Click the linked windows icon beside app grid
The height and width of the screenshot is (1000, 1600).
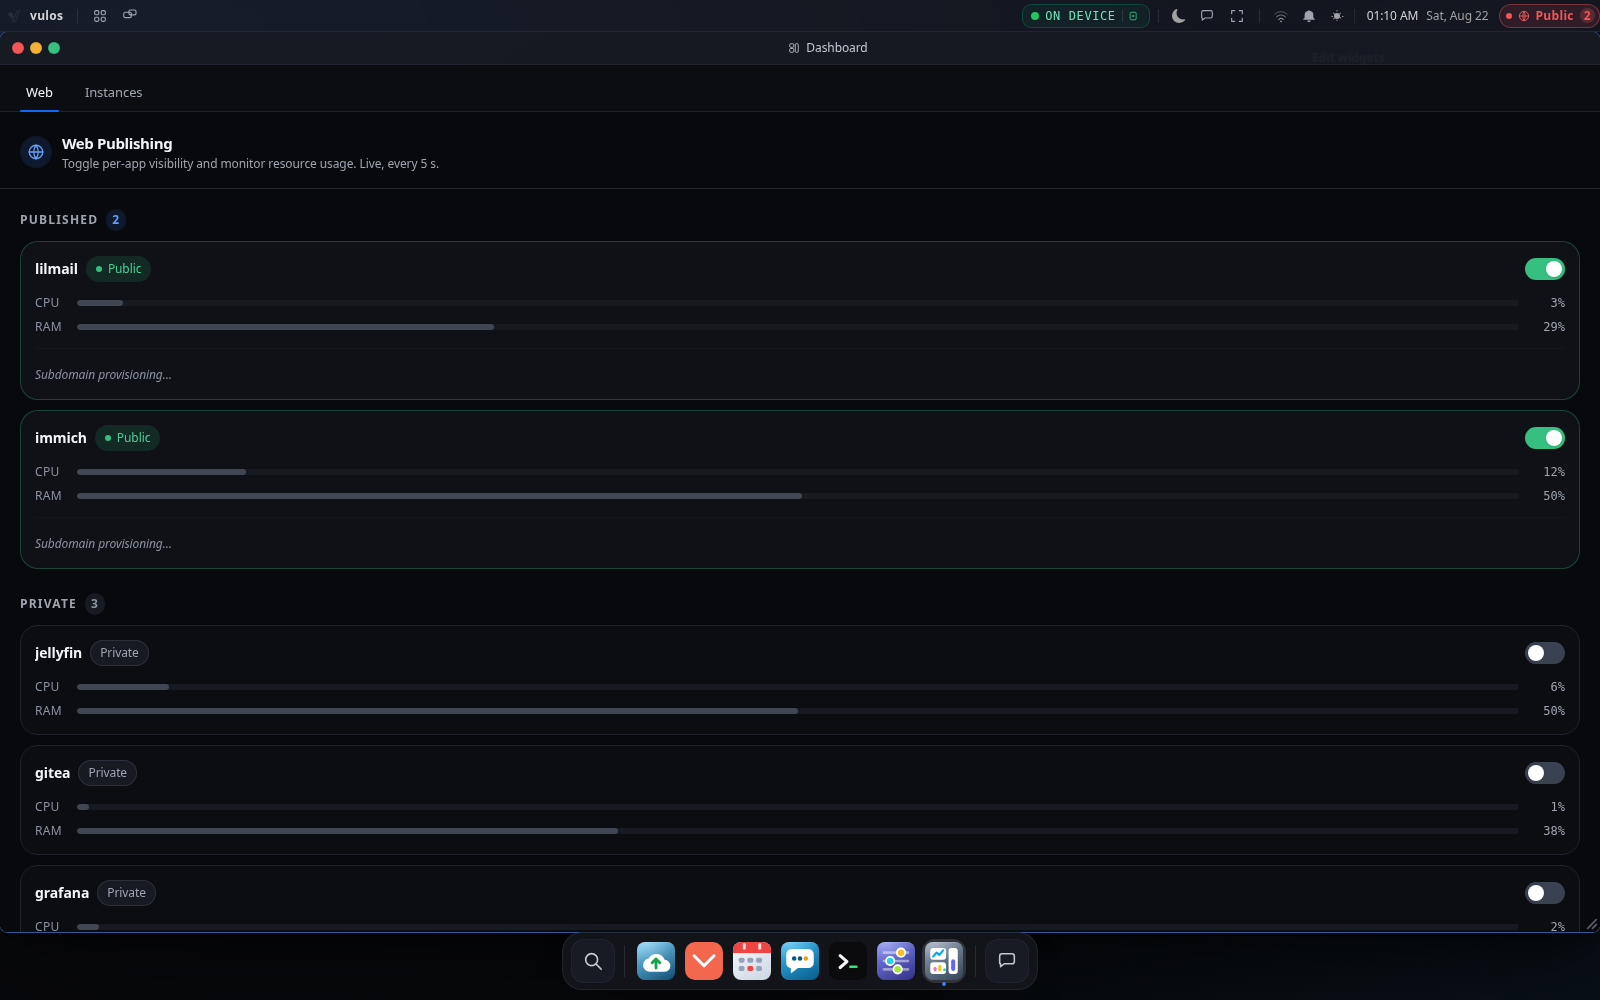click(130, 15)
